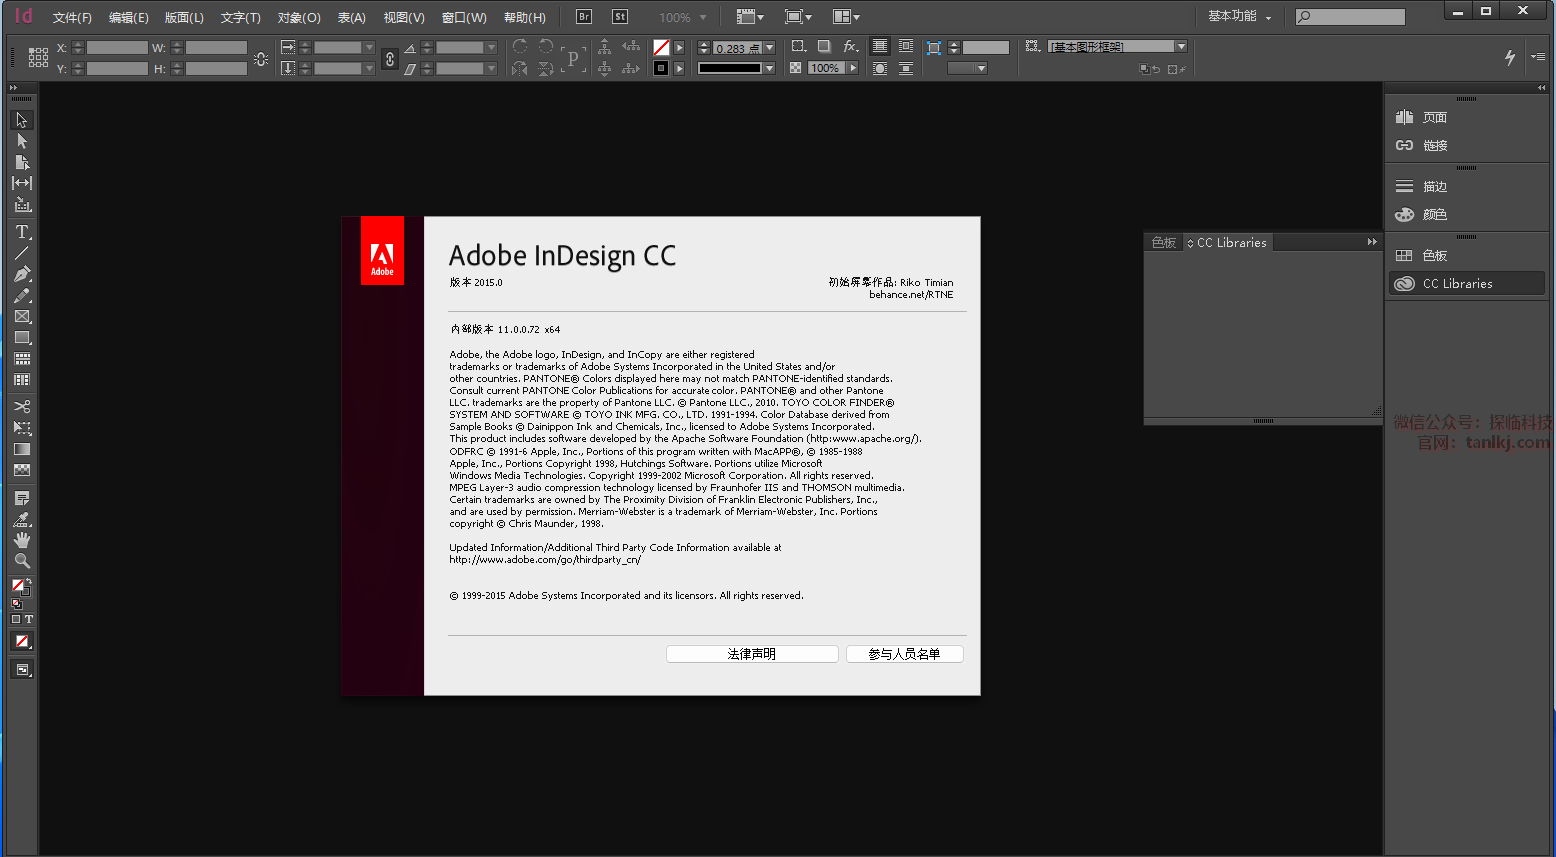1556x857 pixels.
Task: Toggle the Apply None color button
Action: [x=22, y=641]
